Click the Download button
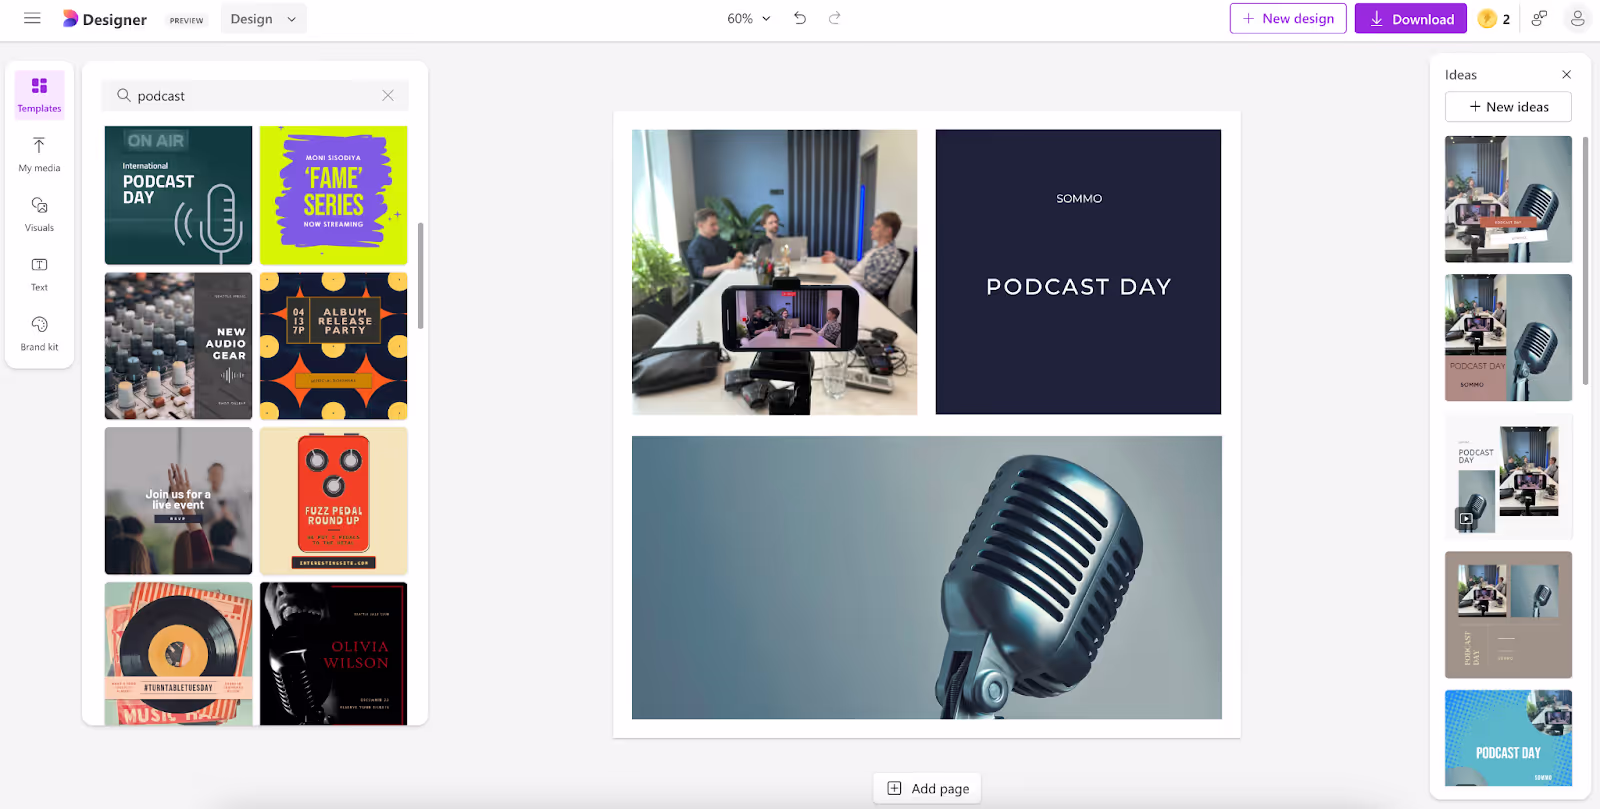 click(1411, 18)
